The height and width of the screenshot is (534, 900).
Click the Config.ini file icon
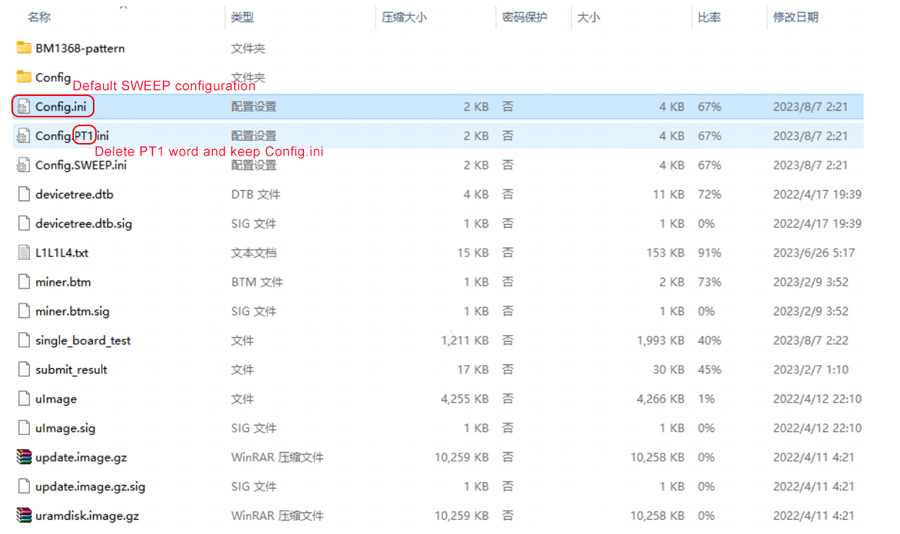[24, 106]
